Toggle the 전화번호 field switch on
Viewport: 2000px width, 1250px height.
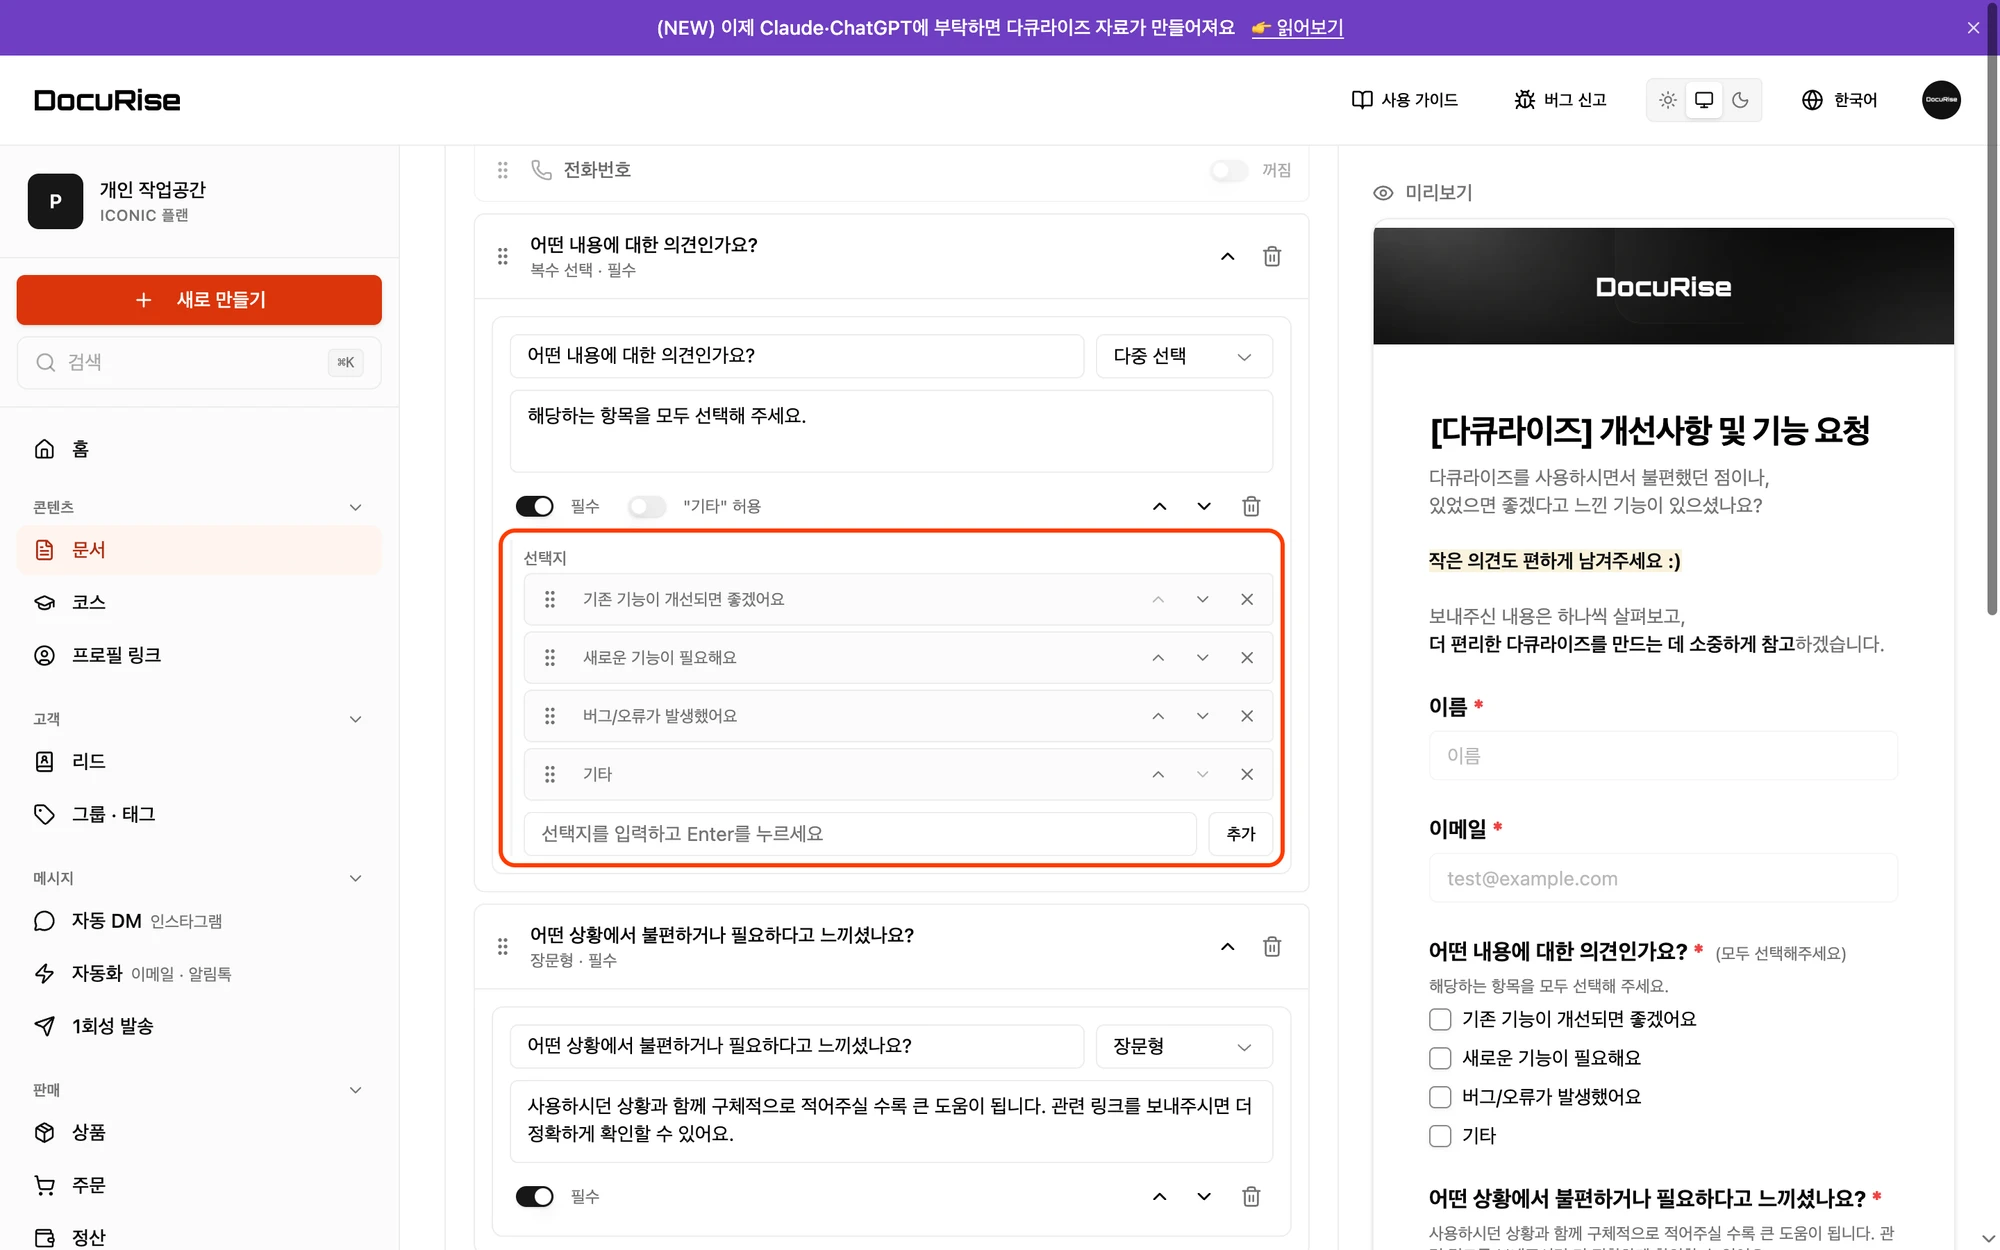(1229, 170)
